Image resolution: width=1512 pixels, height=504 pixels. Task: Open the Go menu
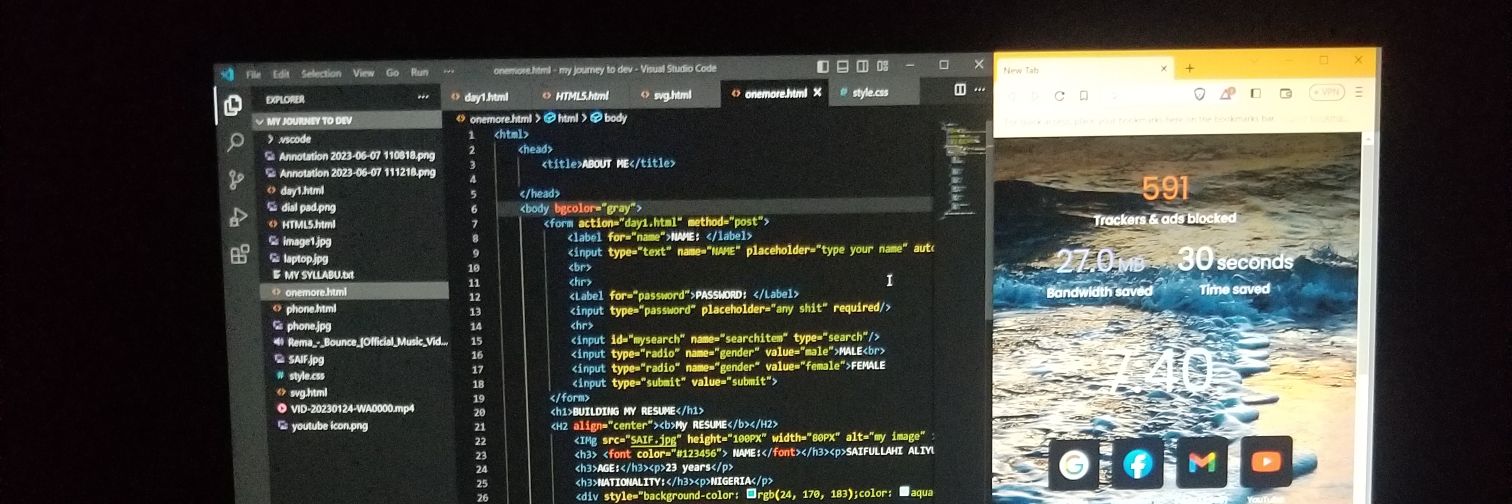[x=392, y=72]
